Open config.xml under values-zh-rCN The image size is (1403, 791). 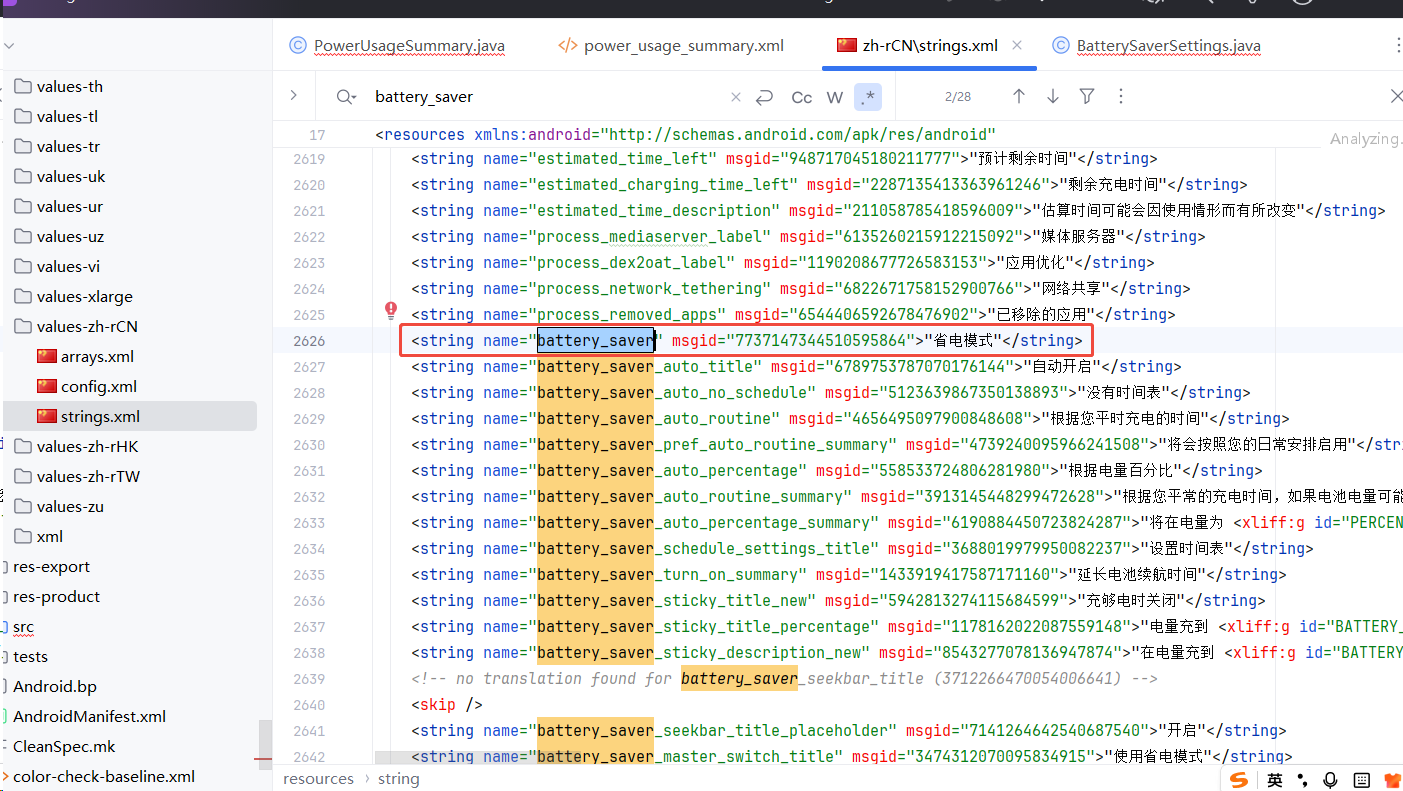pos(88,387)
